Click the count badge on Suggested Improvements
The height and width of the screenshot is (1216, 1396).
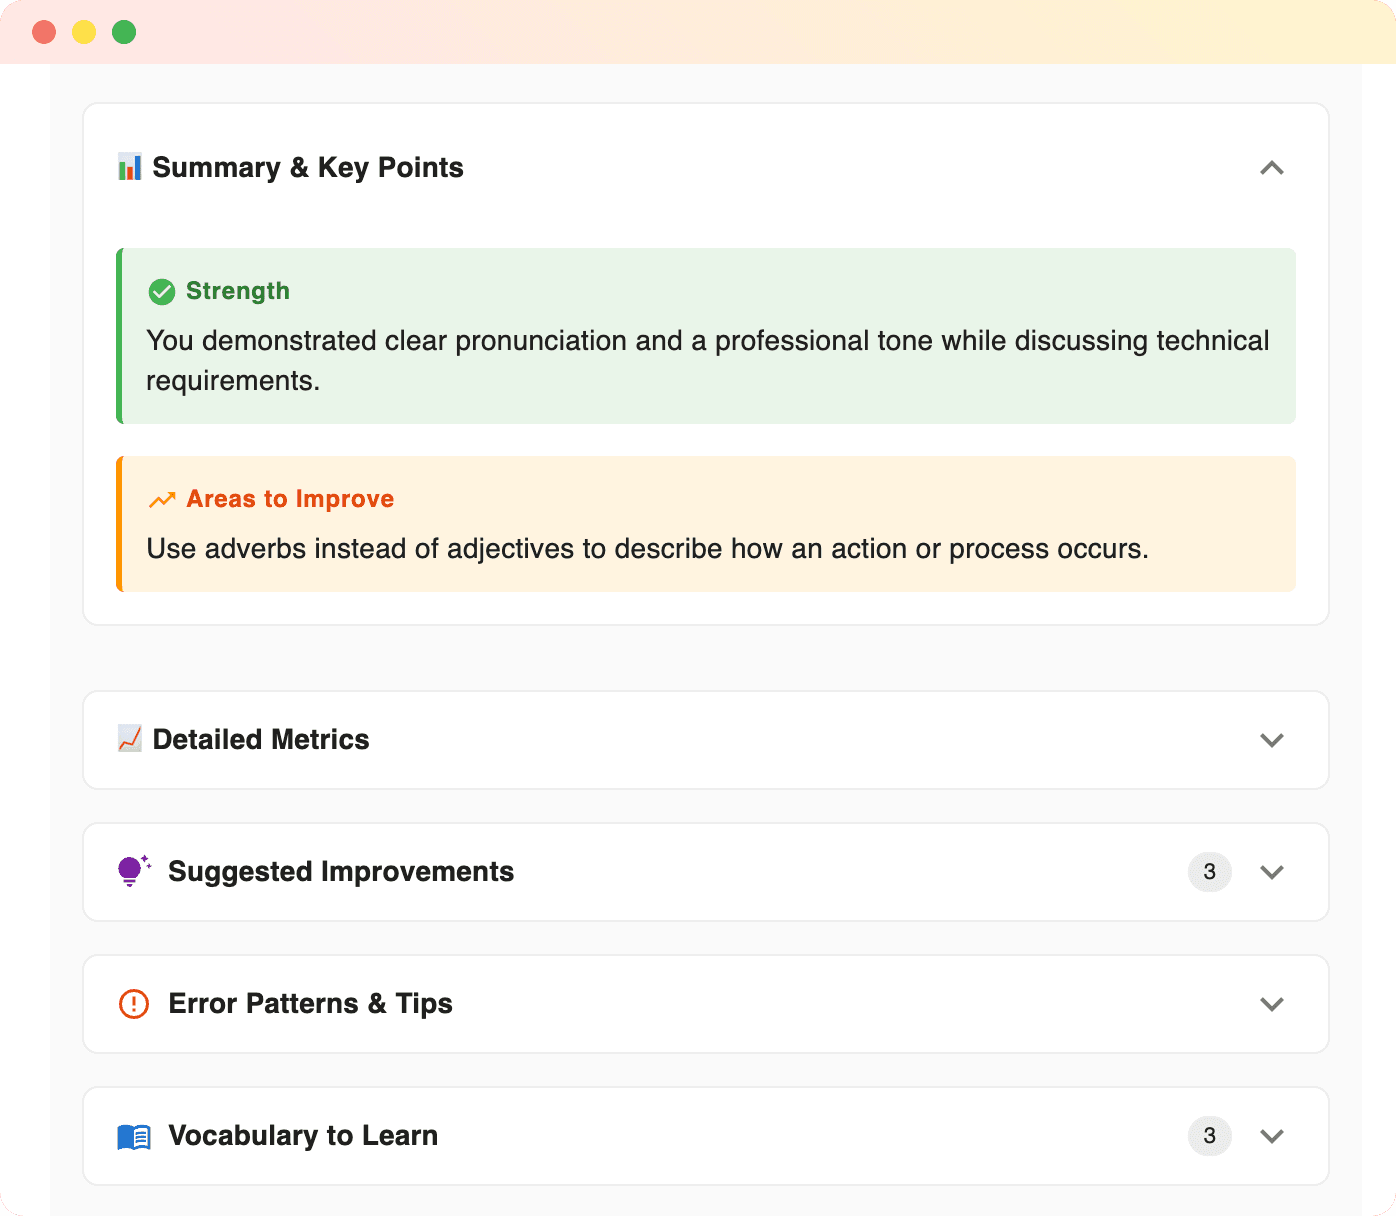coord(1209,872)
